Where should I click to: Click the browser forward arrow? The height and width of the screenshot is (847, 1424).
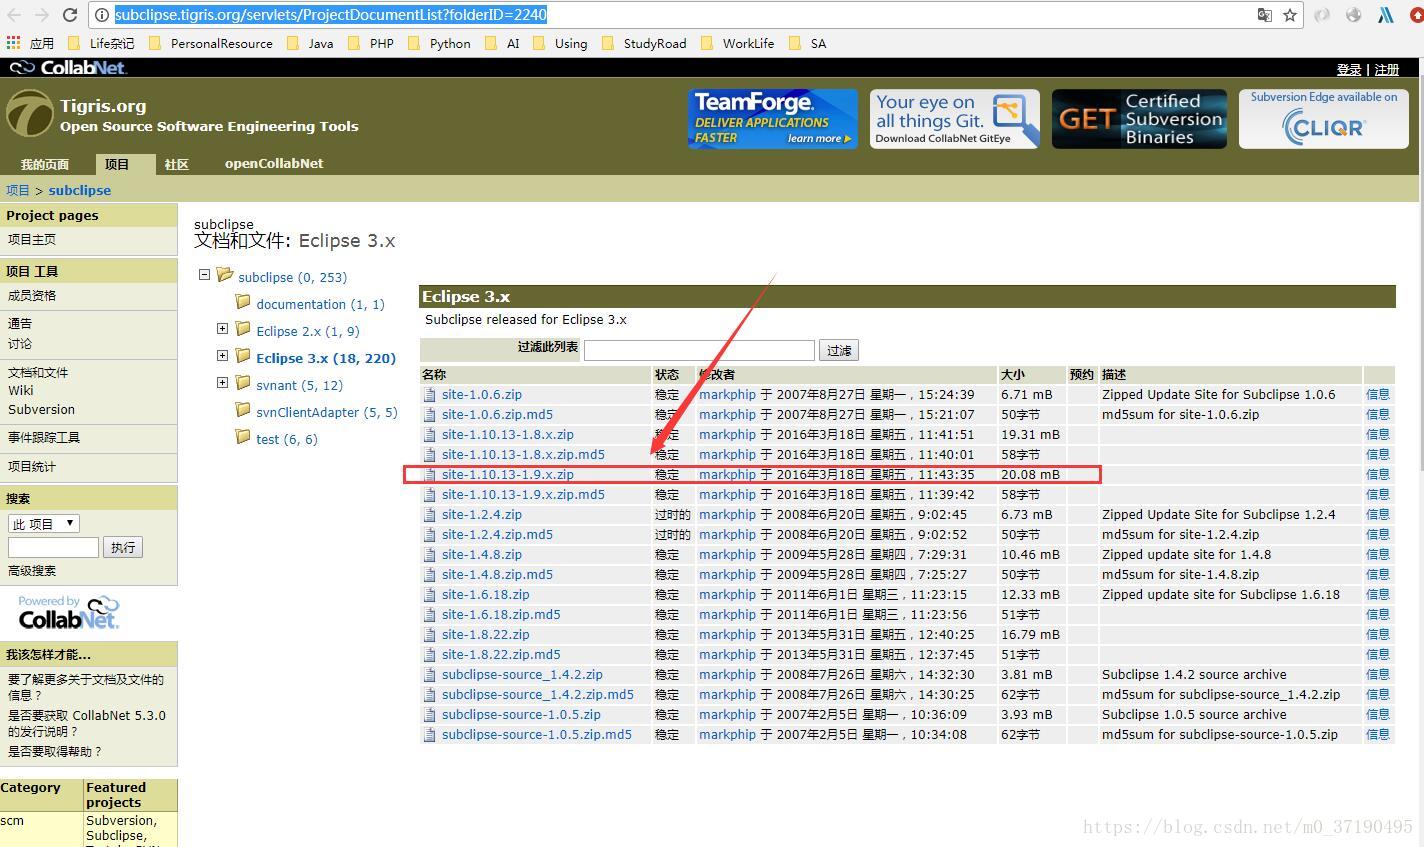click(x=42, y=15)
